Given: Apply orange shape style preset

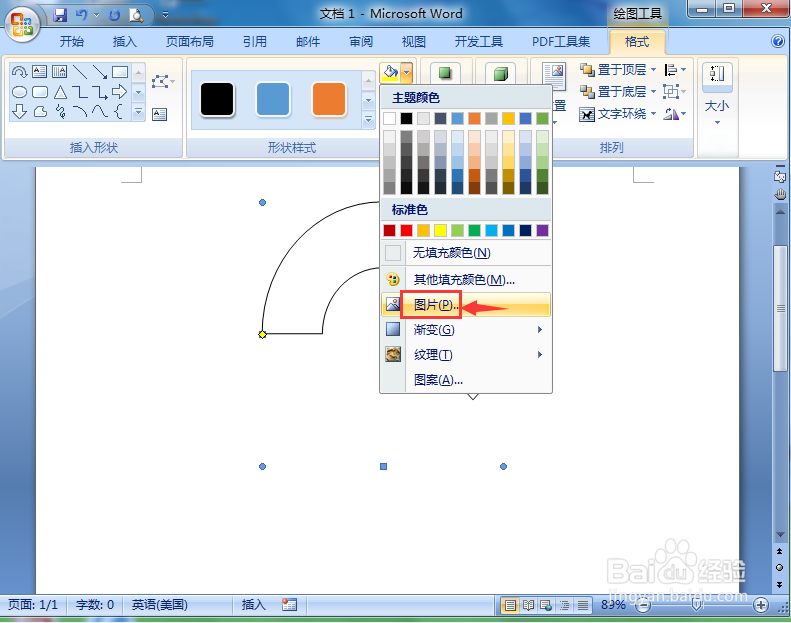Looking at the screenshot, I should click(329, 100).
